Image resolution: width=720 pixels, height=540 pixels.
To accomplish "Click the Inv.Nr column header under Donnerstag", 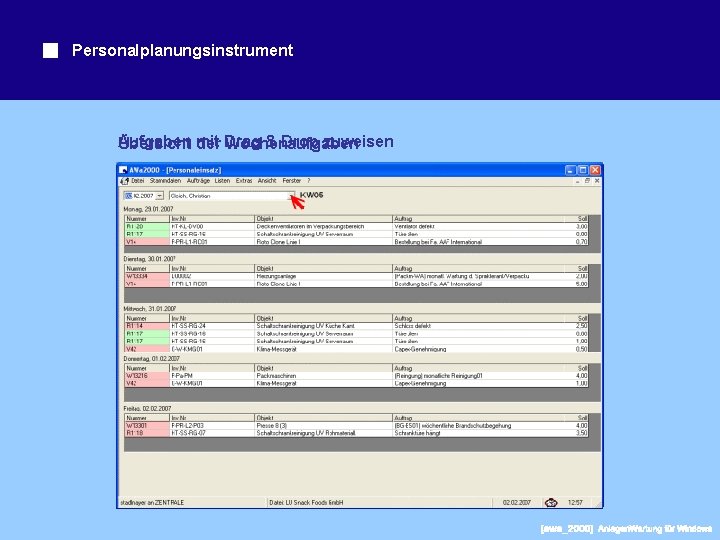I will [212, 368].
